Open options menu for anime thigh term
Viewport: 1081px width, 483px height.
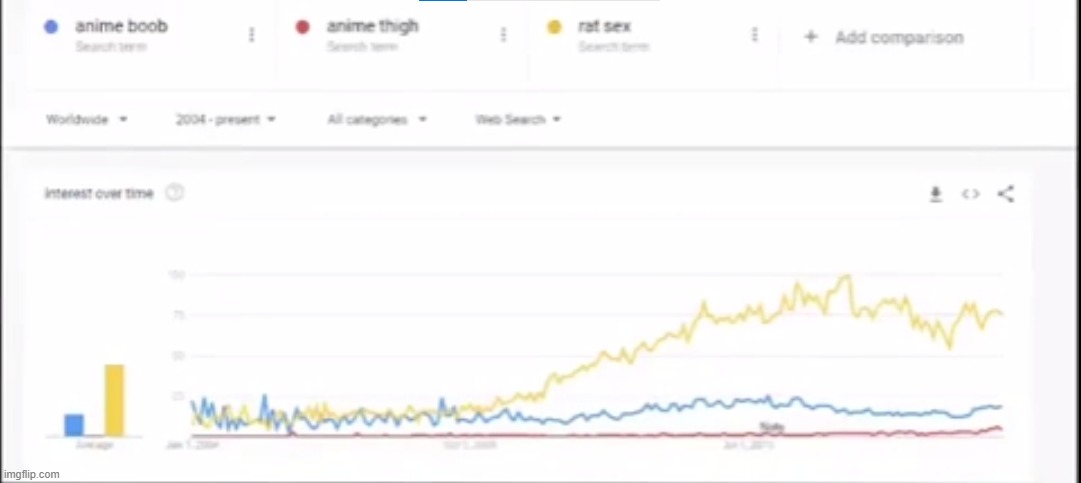[503, 34]
